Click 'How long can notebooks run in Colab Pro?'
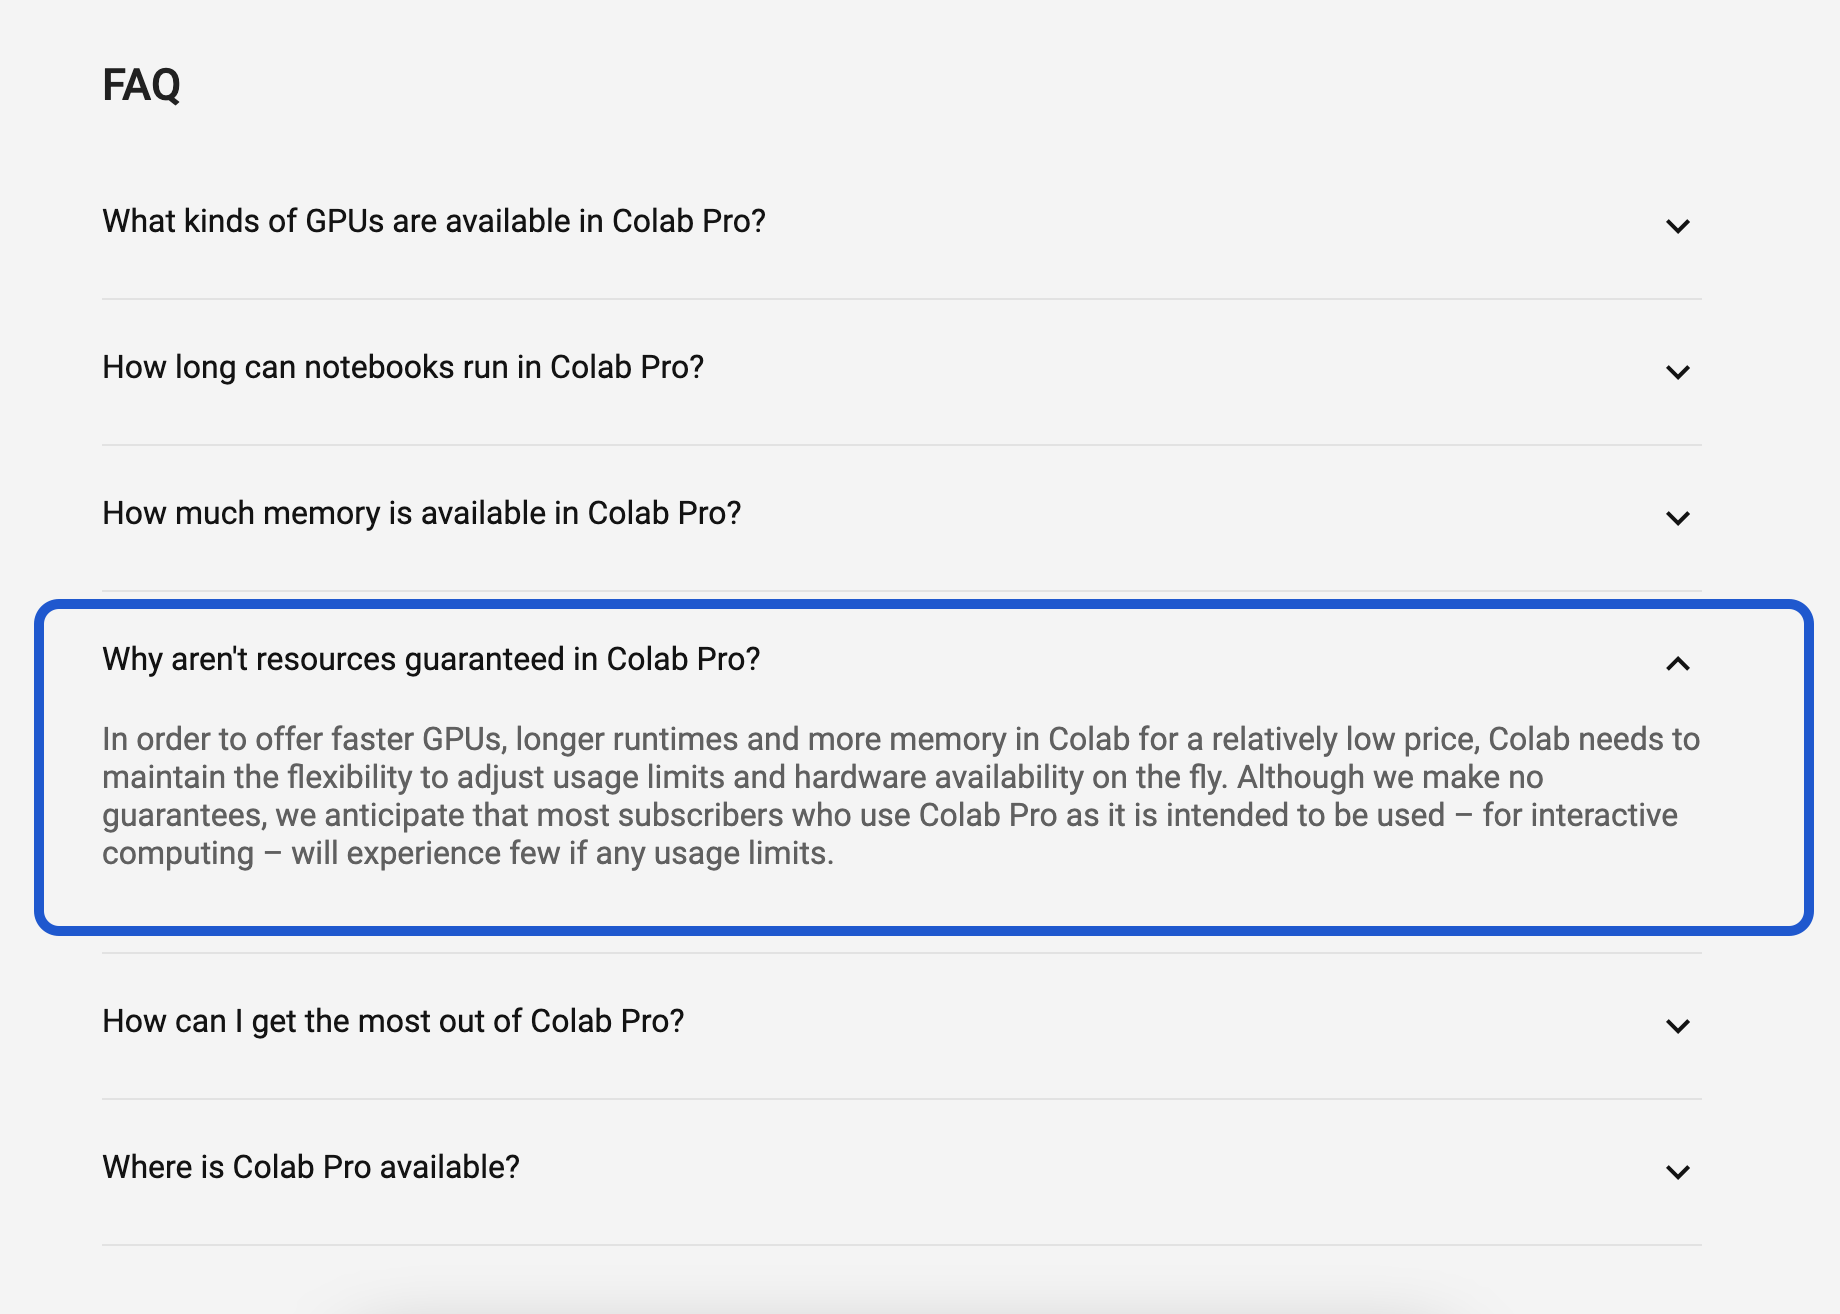Viewport: 1840px width, 1314px height. pos(403,367)
